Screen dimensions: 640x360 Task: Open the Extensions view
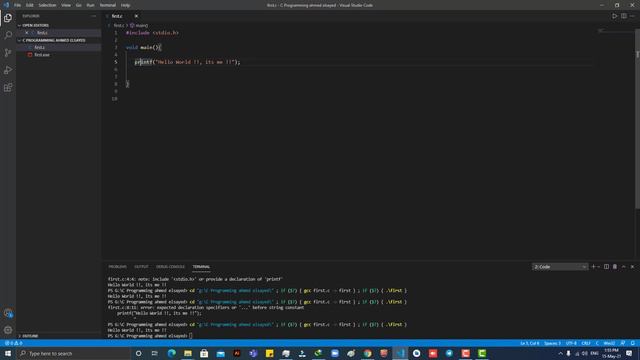tap(8, 87)
